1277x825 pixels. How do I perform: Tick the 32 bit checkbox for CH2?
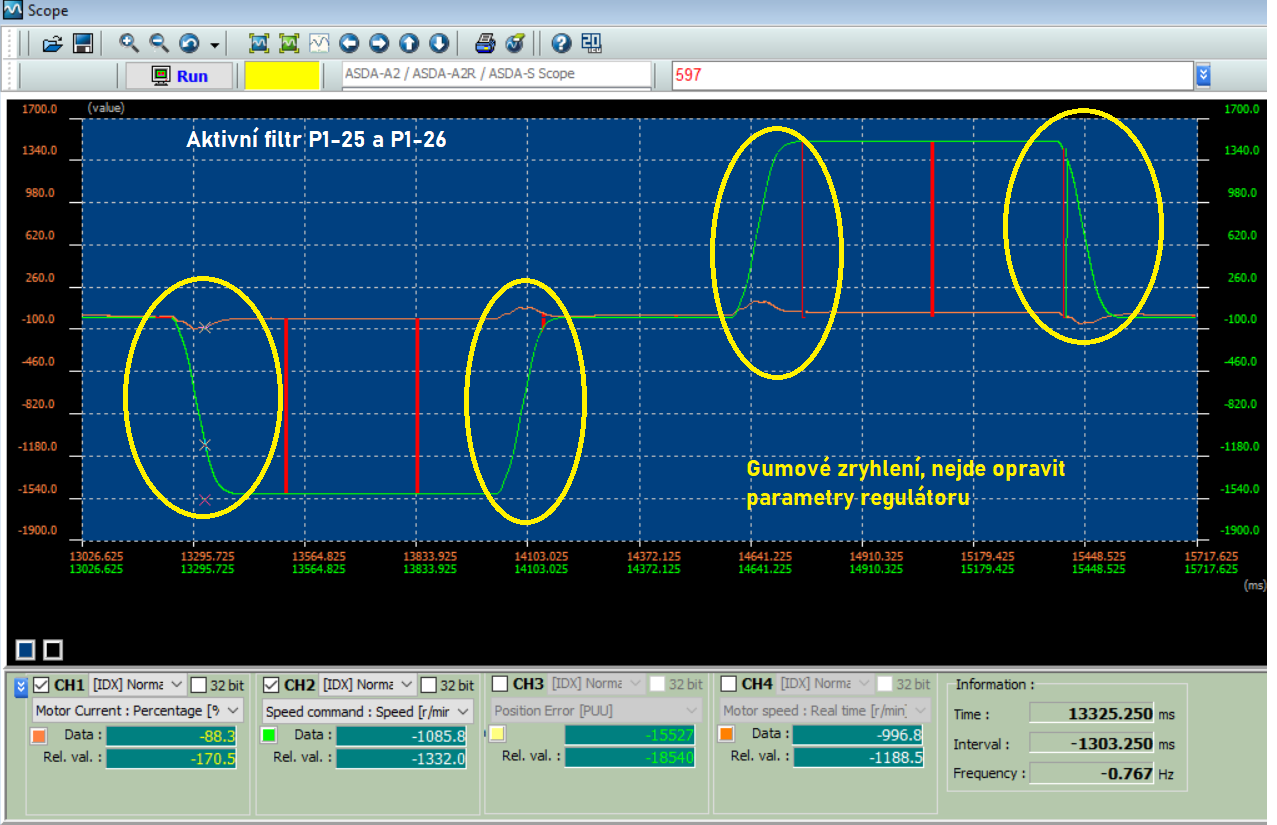429,685
